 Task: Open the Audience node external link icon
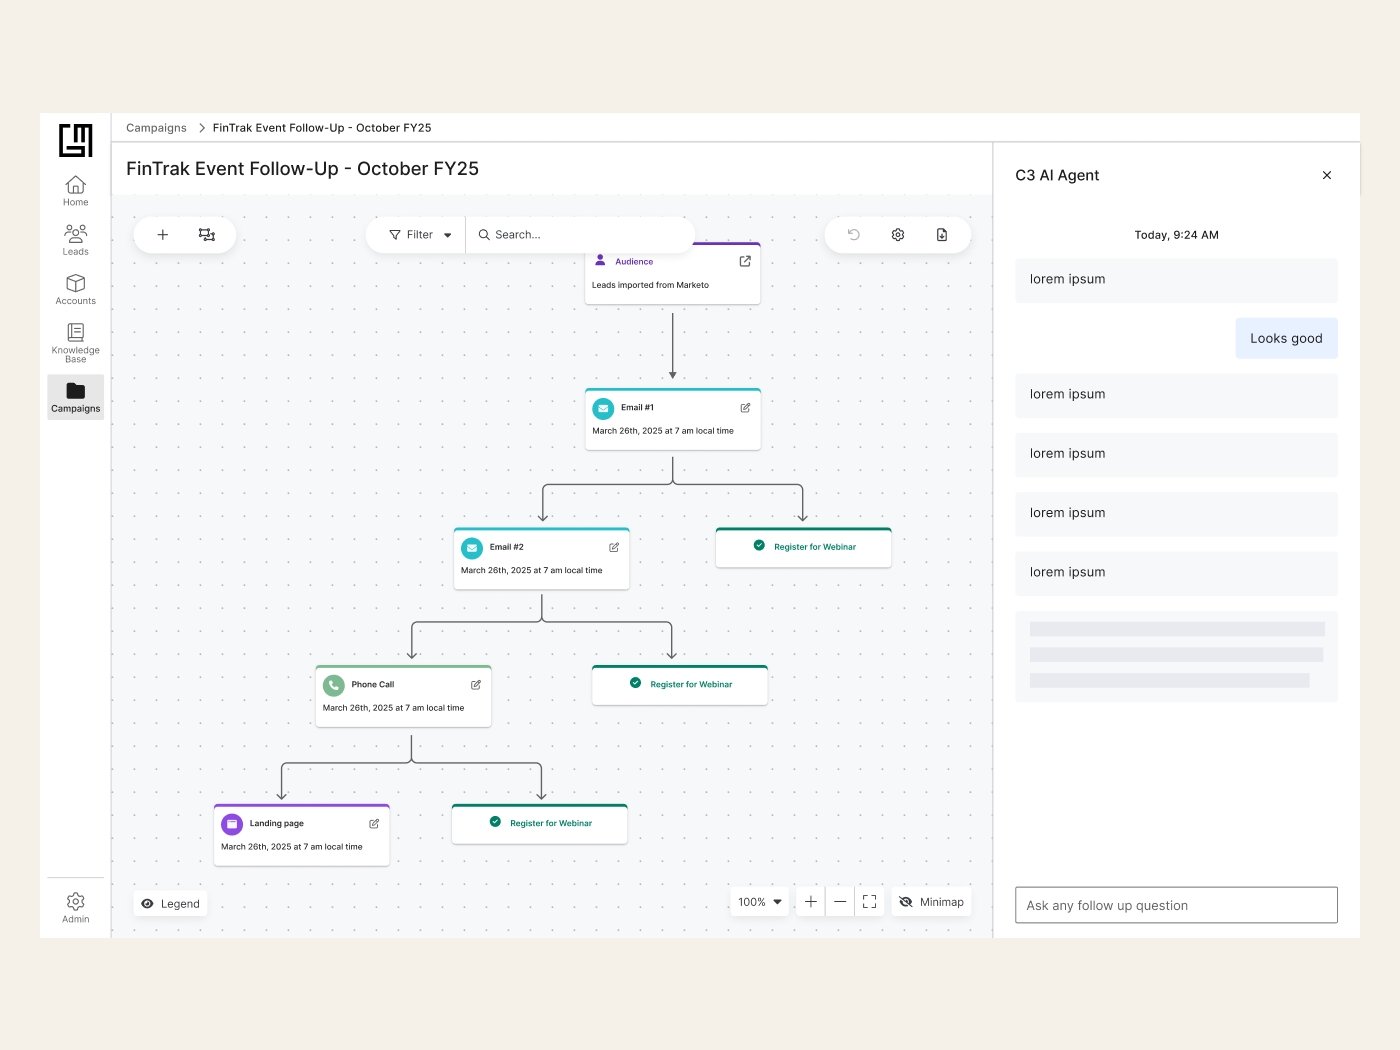tap(745, 261)
